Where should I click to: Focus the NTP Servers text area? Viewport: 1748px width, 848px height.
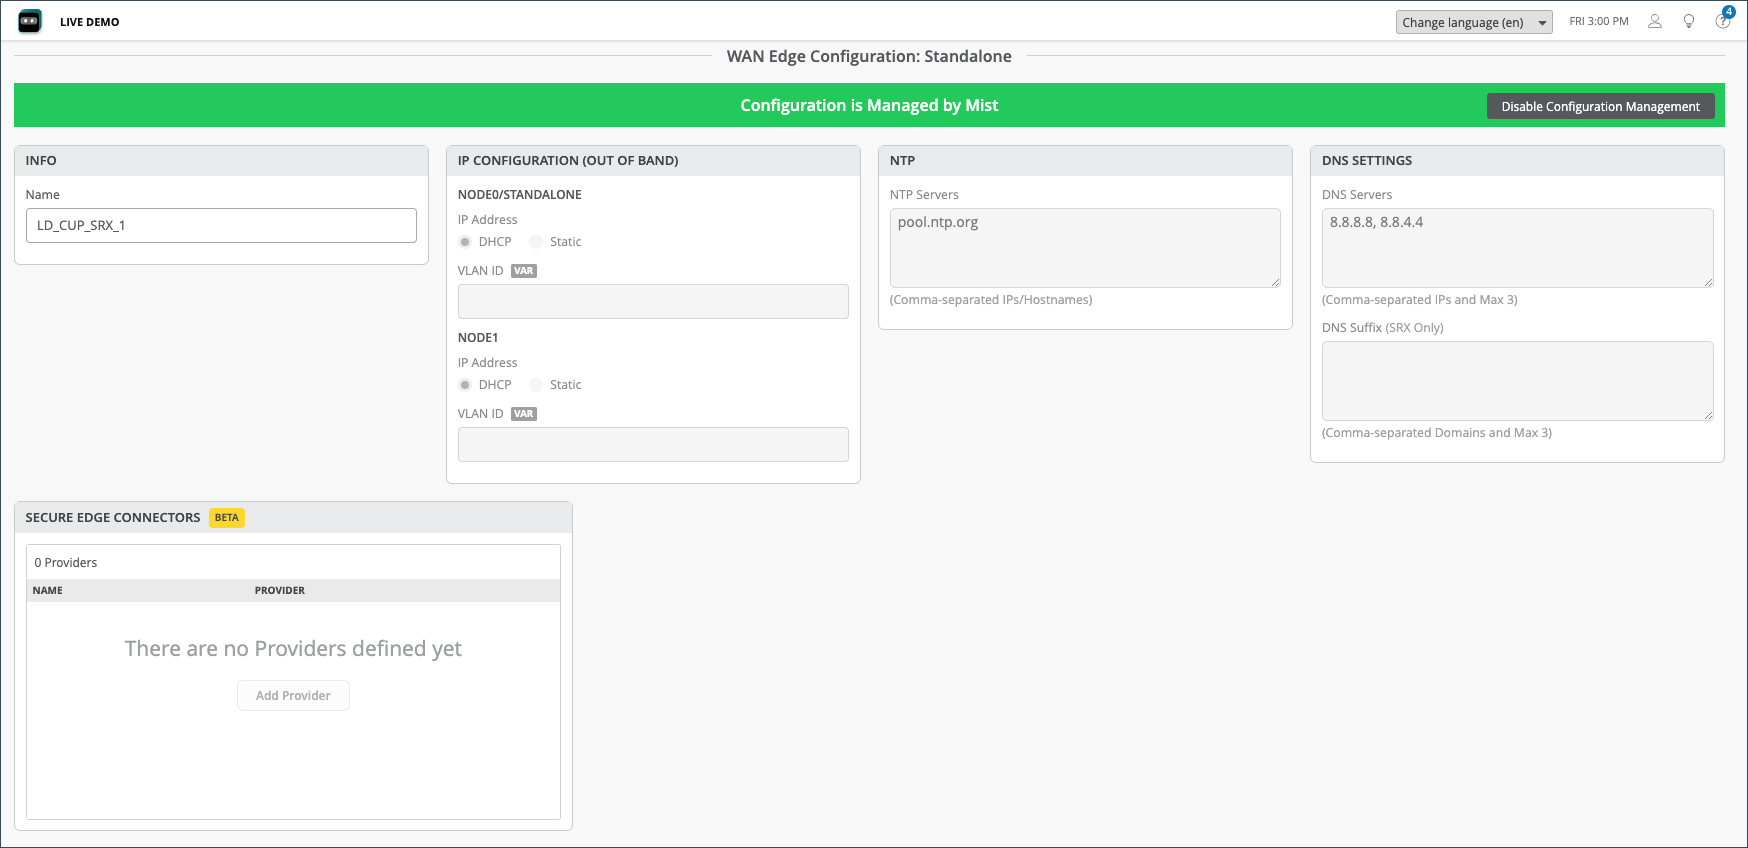(1085, 248)
